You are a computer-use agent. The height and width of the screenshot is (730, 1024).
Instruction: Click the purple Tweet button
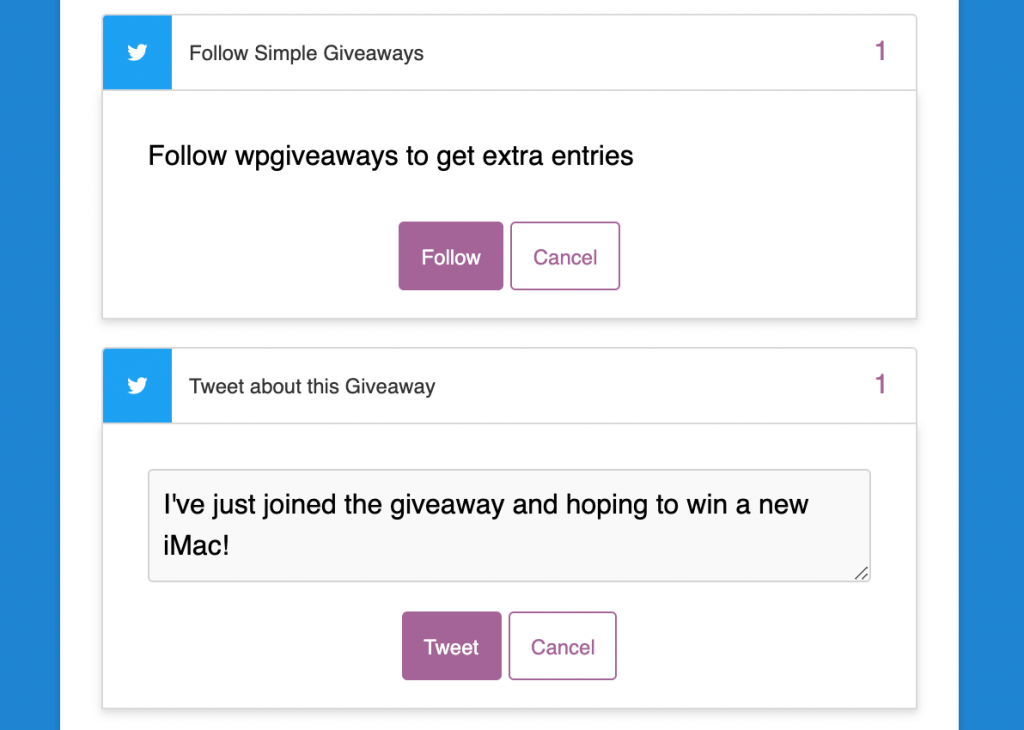[x=451, y=646]
